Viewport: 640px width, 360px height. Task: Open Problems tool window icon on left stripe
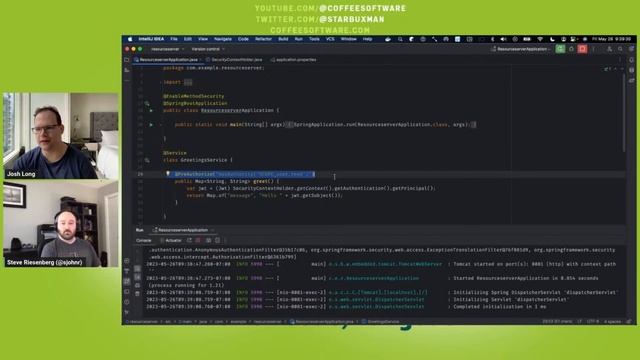(127, 302)
